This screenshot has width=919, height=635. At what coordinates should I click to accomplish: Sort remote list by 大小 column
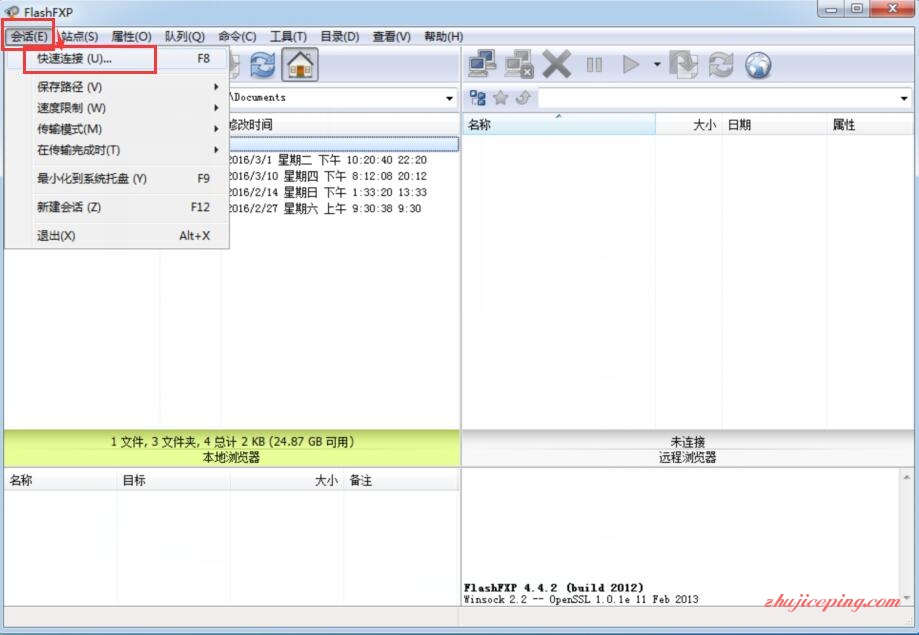coord(689,124)
